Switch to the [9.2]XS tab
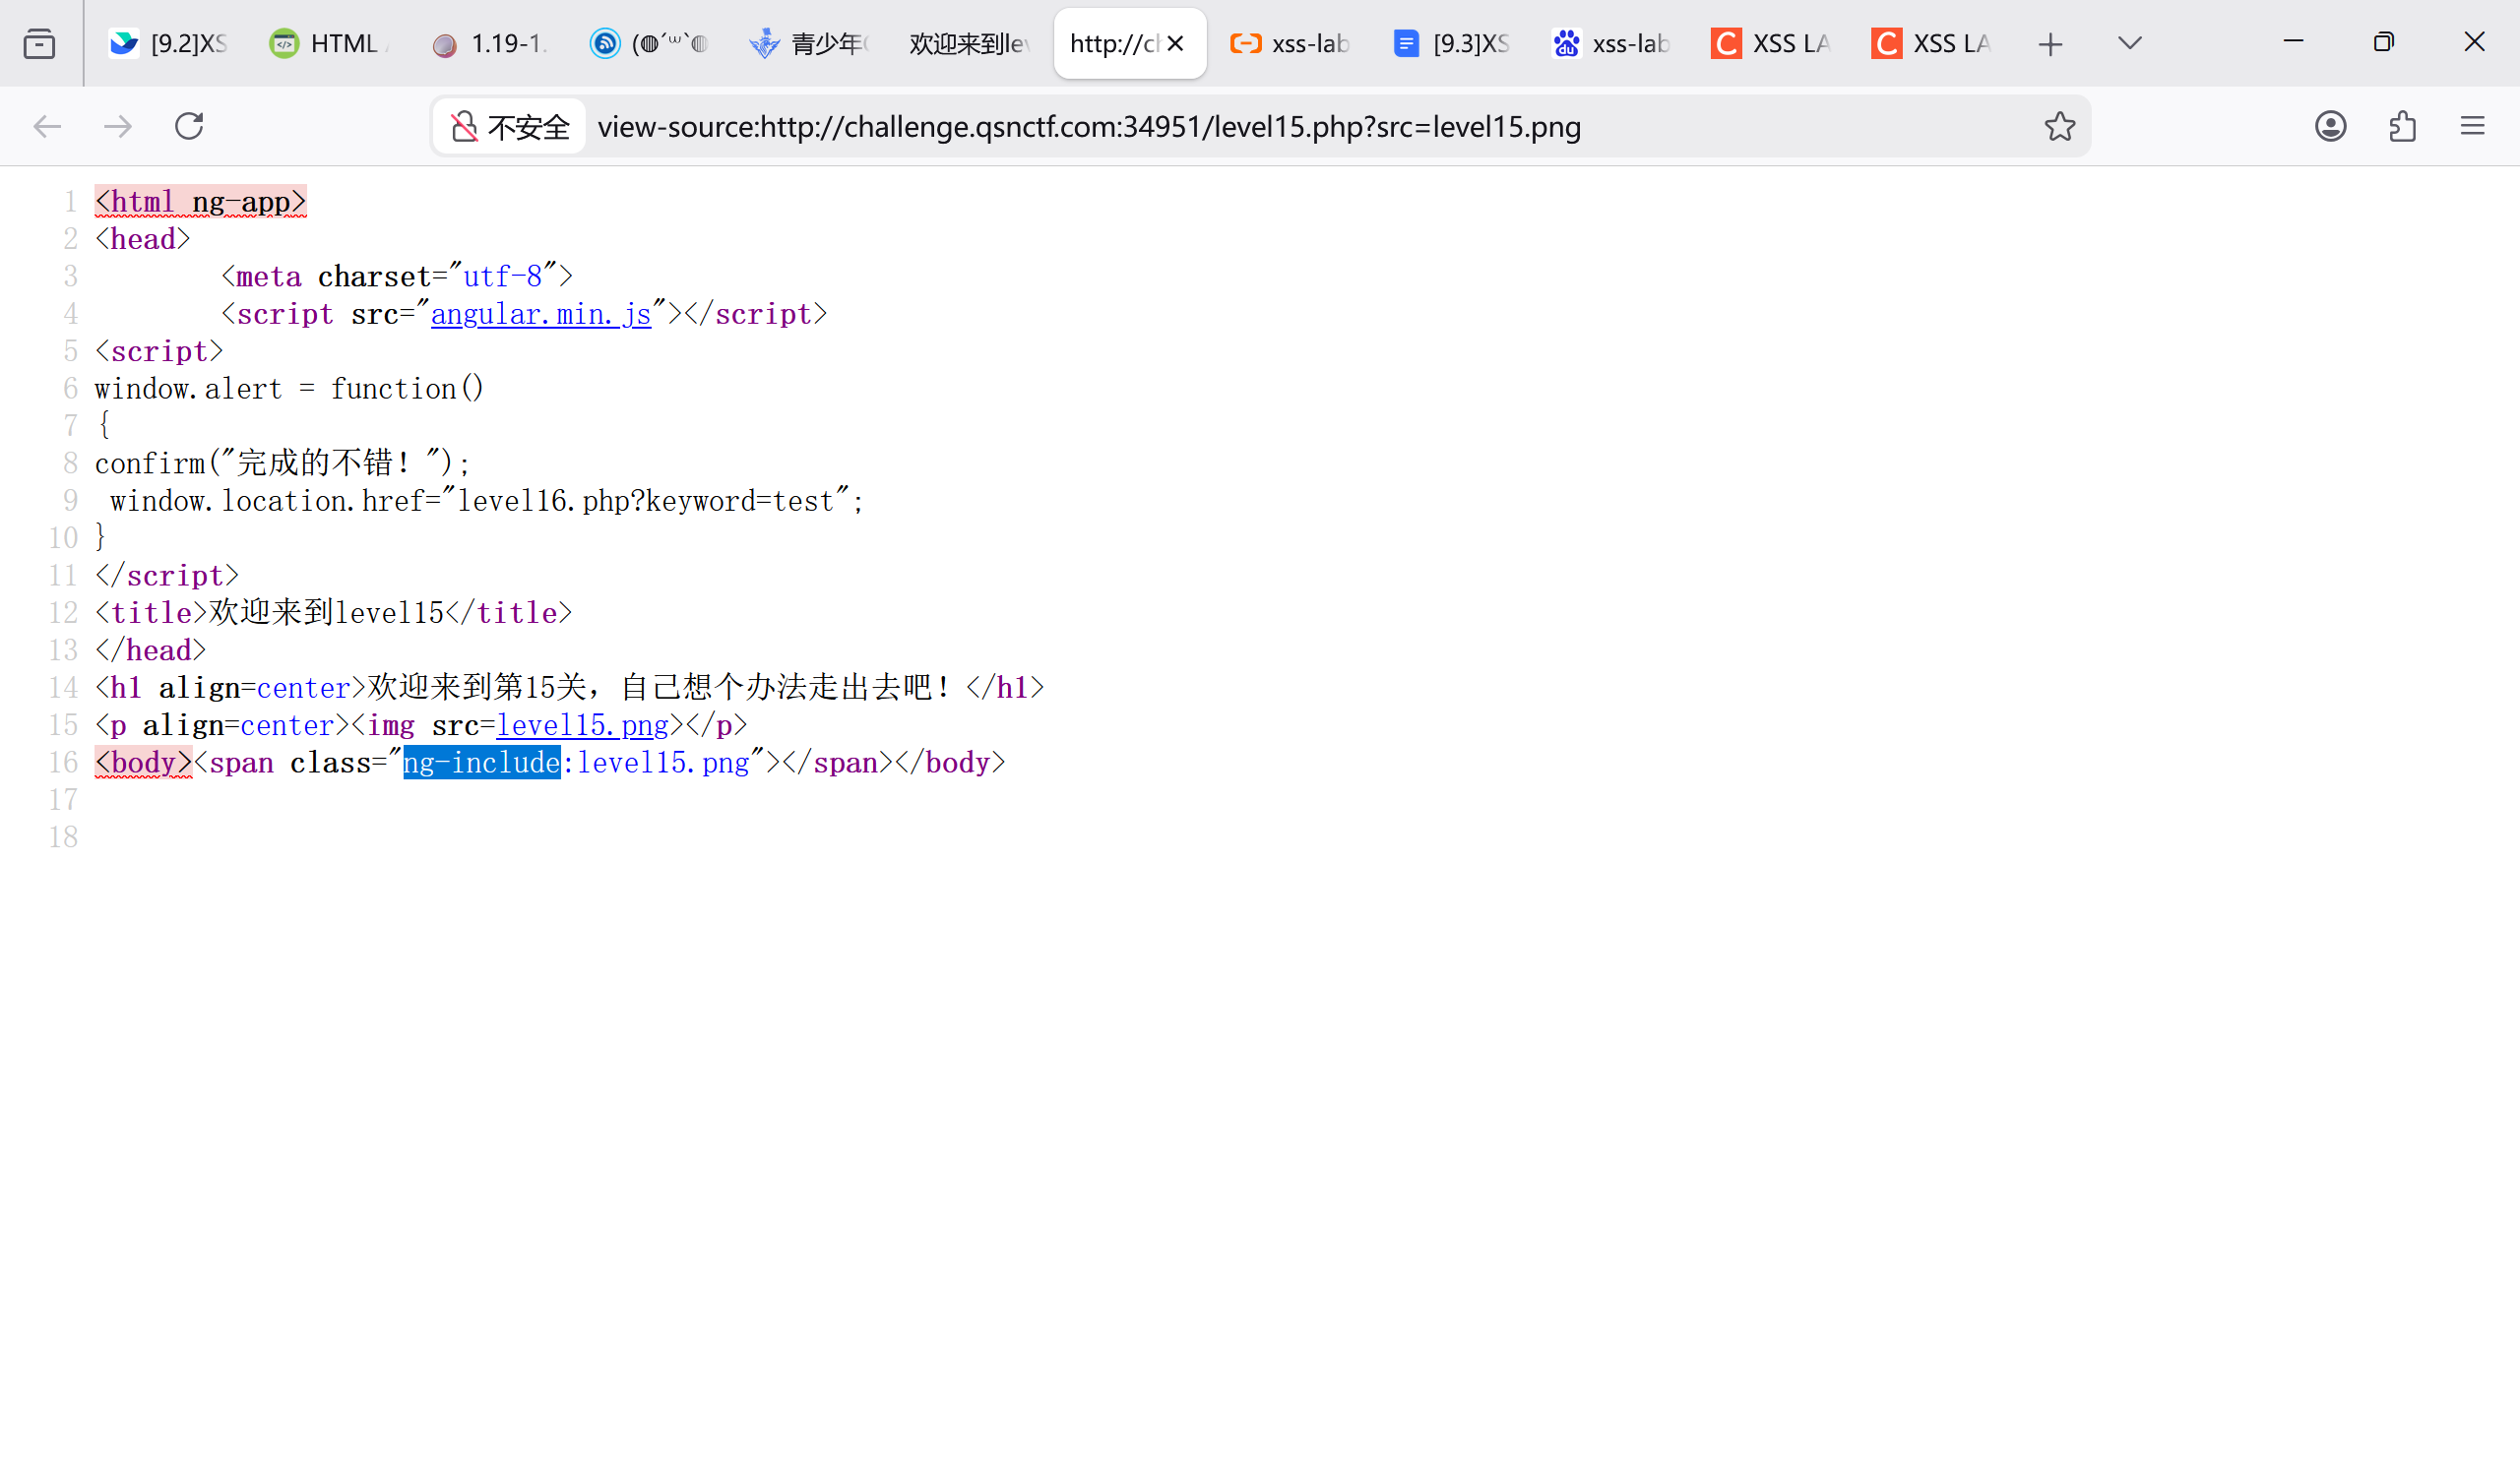The height and width of the screenshot is (1480, 2520). pyautogui.click(x=170, y=43)
